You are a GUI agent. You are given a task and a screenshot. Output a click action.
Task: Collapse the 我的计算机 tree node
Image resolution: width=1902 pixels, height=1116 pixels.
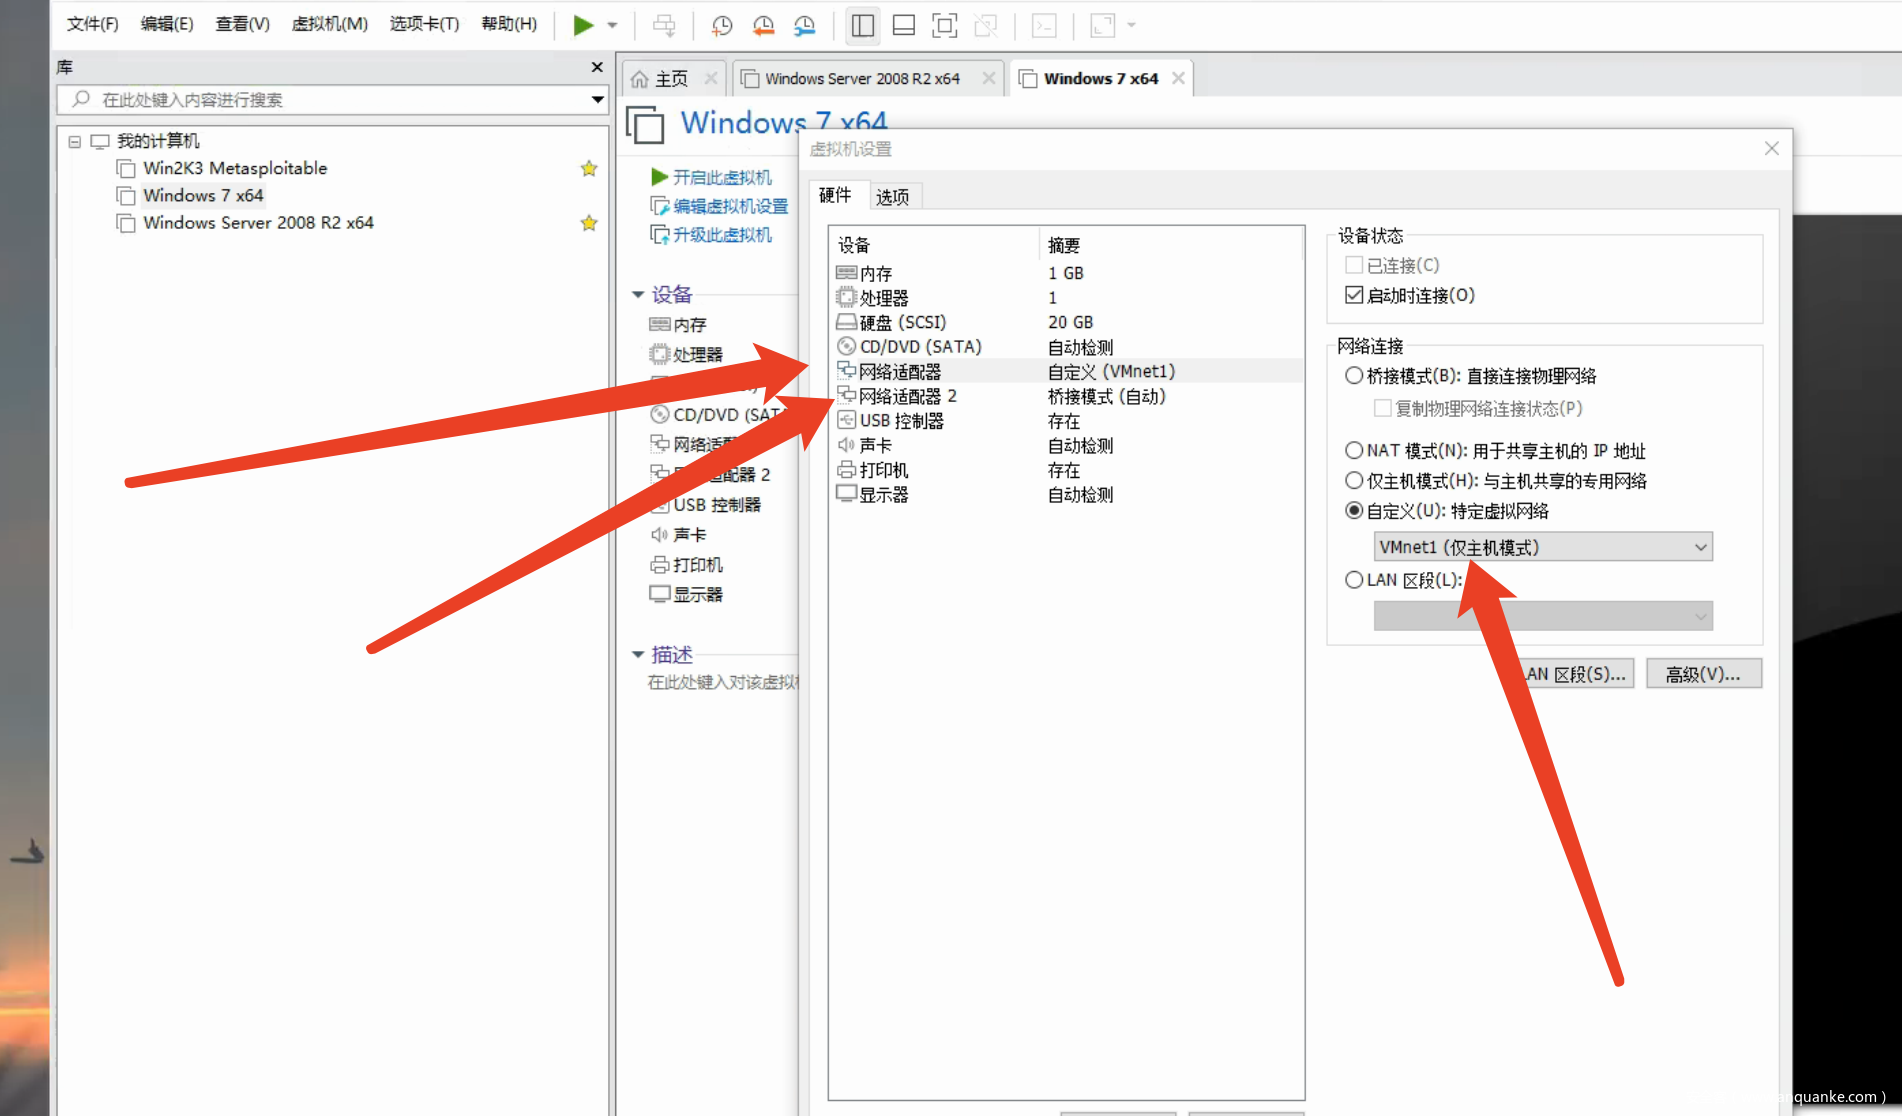point(74,141)
